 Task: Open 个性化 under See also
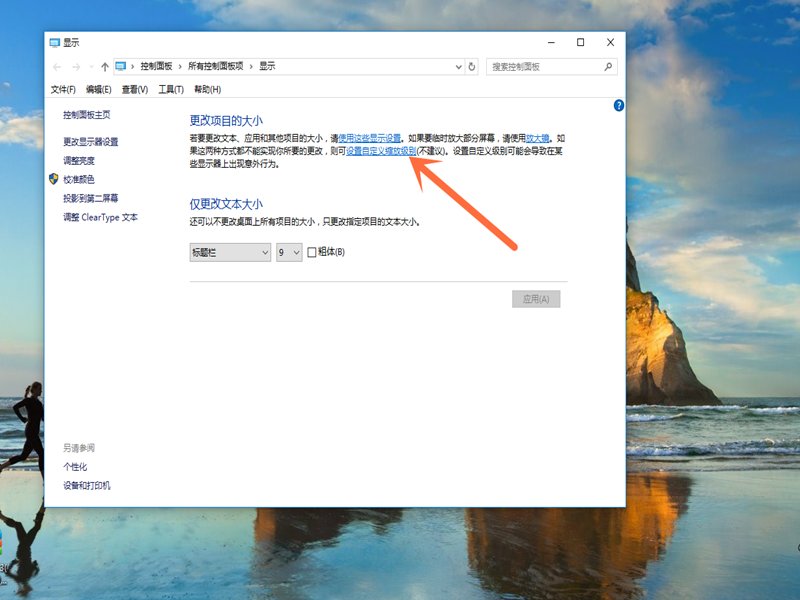75,467
